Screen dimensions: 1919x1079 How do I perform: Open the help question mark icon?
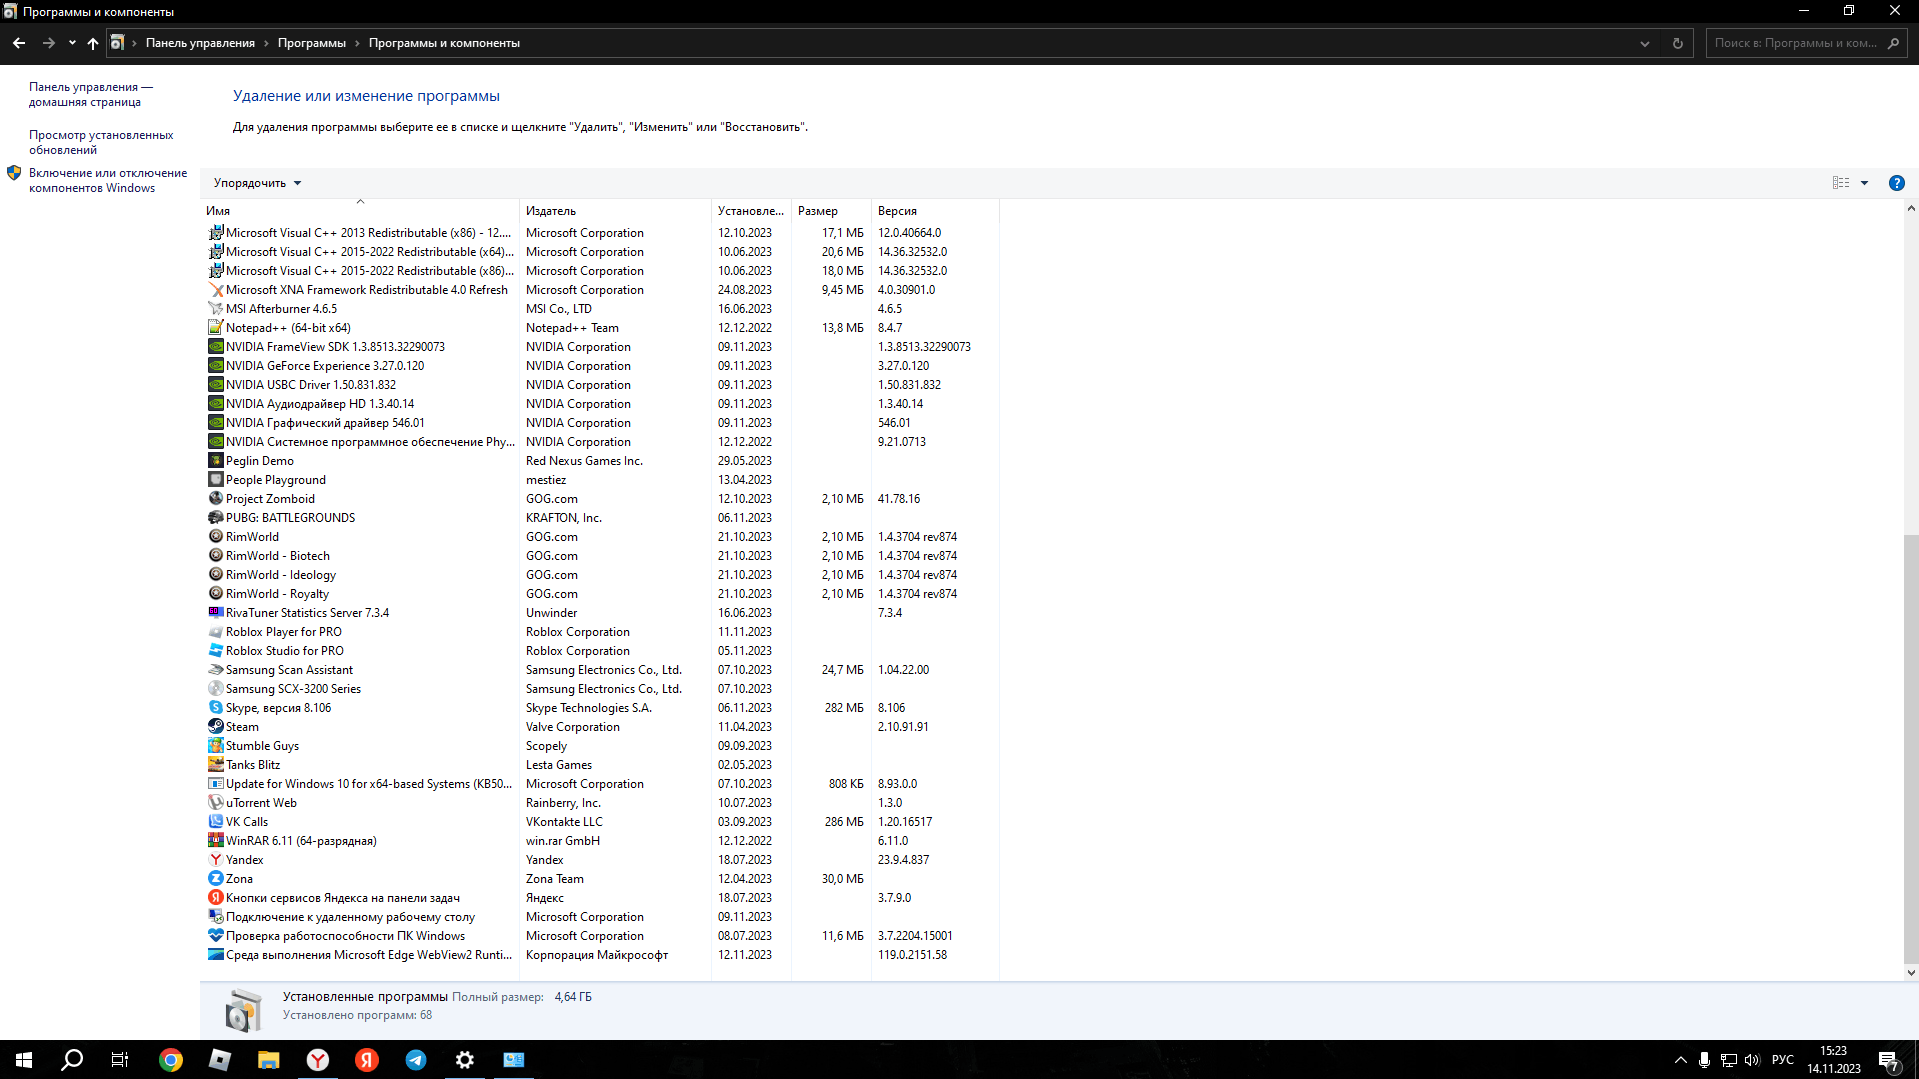1896,183
